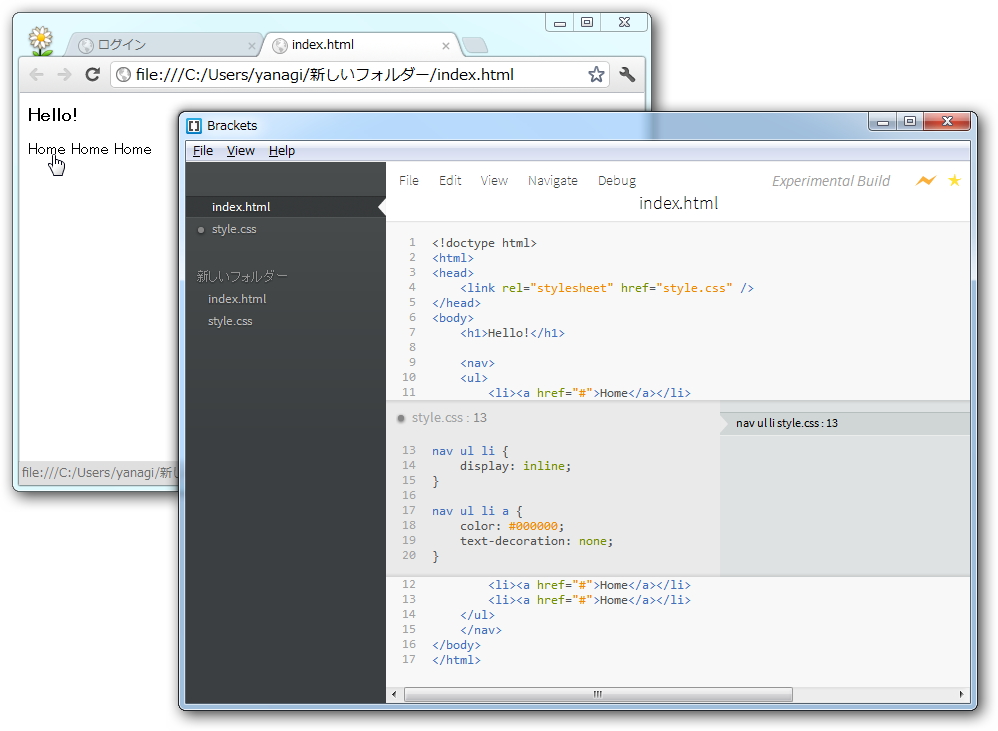Minimize the Chrome window
998x731 pixels.
(560, 22)
